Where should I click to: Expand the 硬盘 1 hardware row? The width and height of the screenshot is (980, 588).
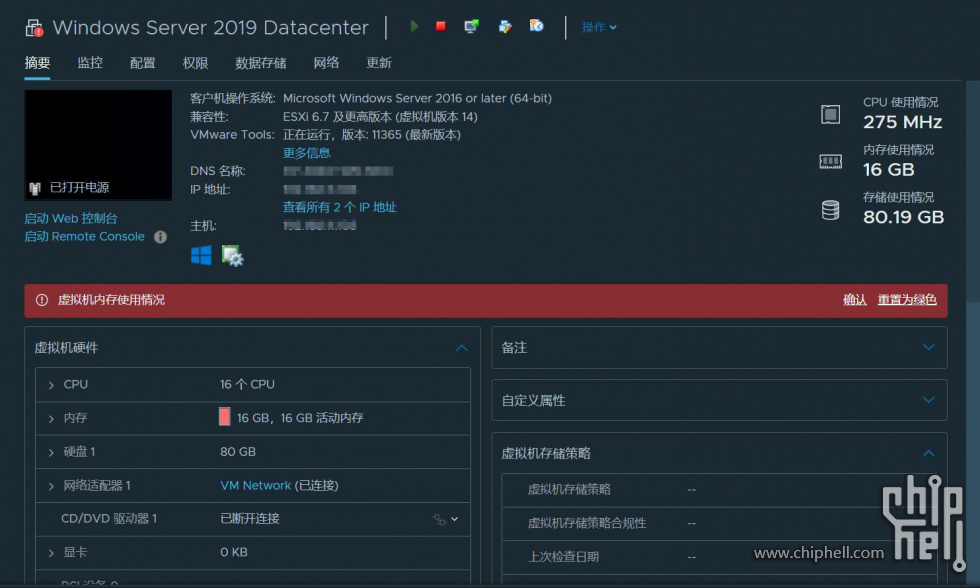(x=51, y=452)
